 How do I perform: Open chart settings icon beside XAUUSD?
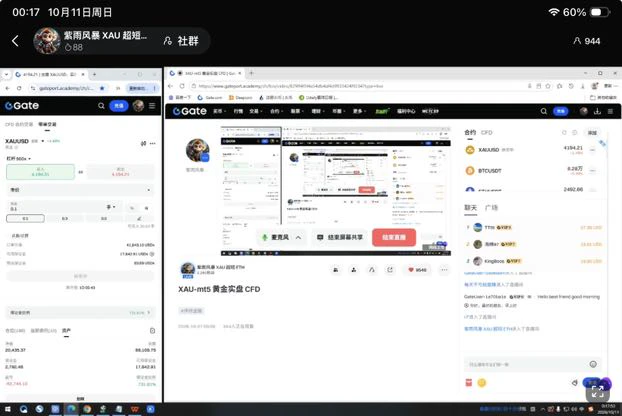pyautogui.click(x=143, y=143)
